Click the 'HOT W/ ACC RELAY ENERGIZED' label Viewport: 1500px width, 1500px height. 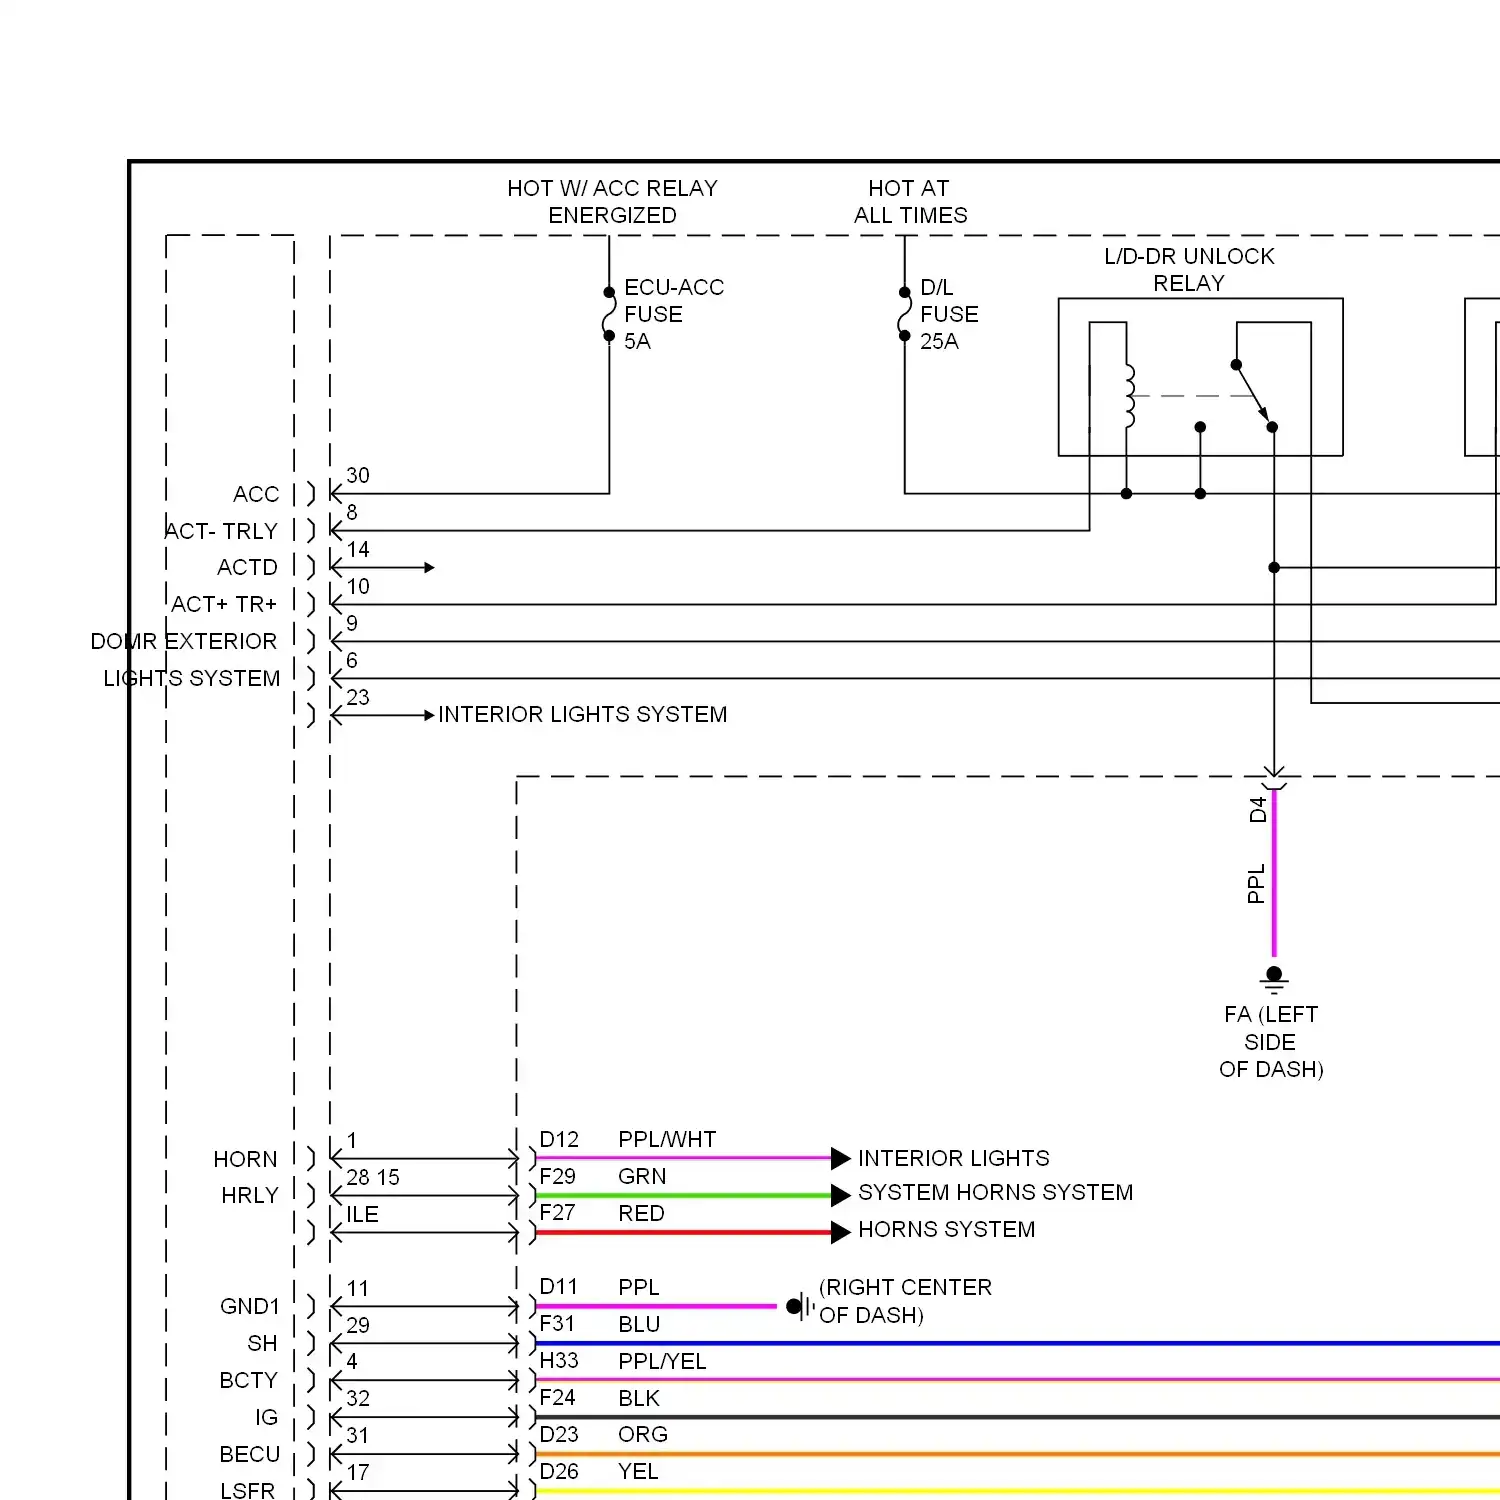click(612, 202)
